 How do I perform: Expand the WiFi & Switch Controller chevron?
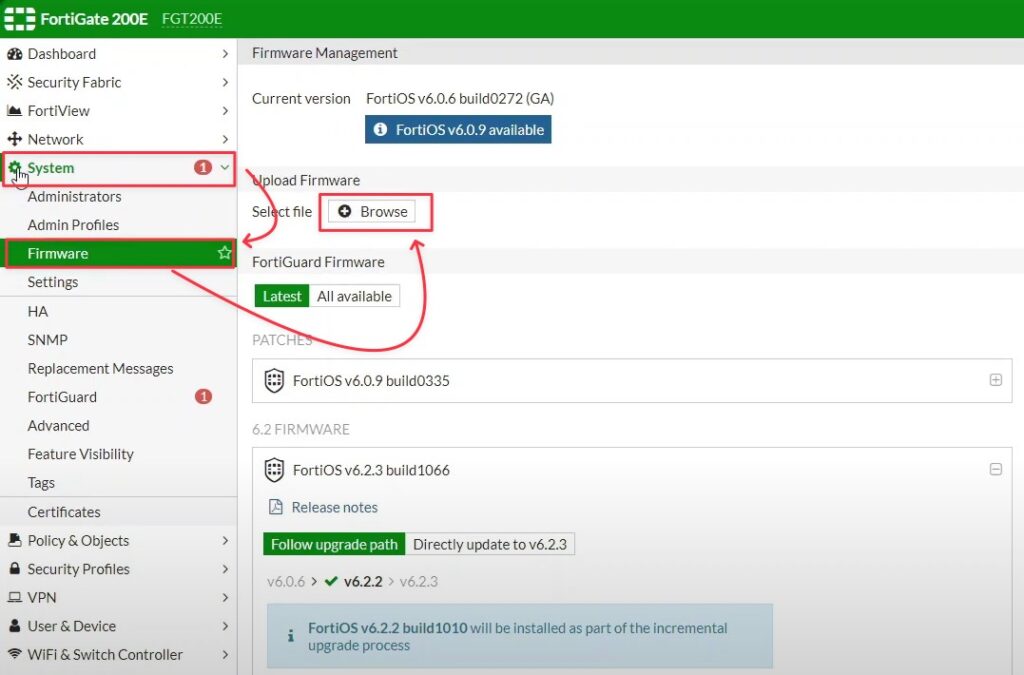point(225,654)
